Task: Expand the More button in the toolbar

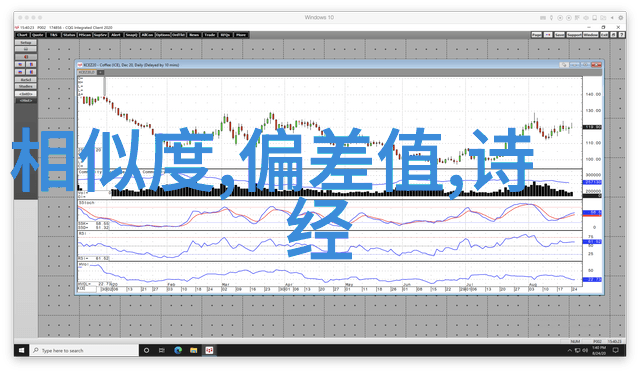Action: click(x=241, y=35)
